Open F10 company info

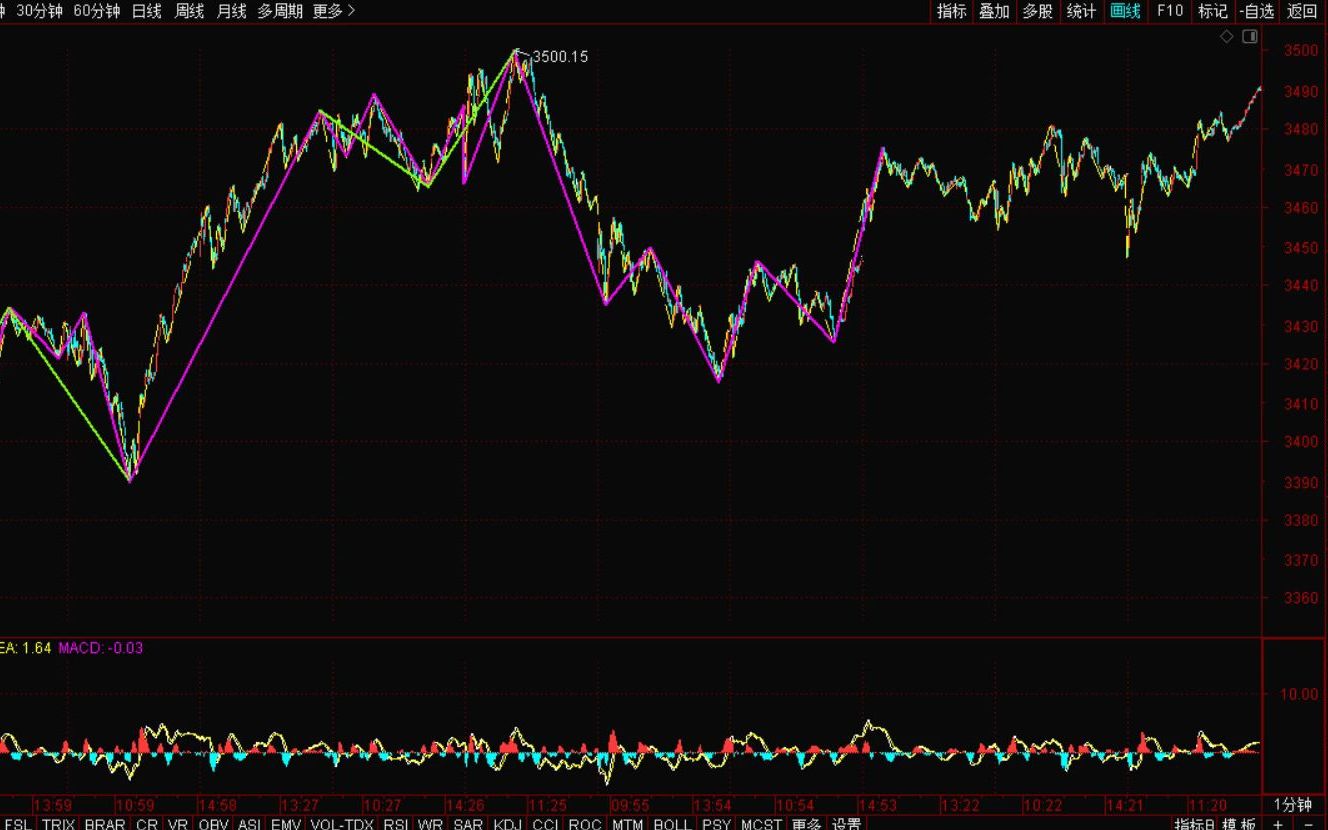click(1170, 11)
